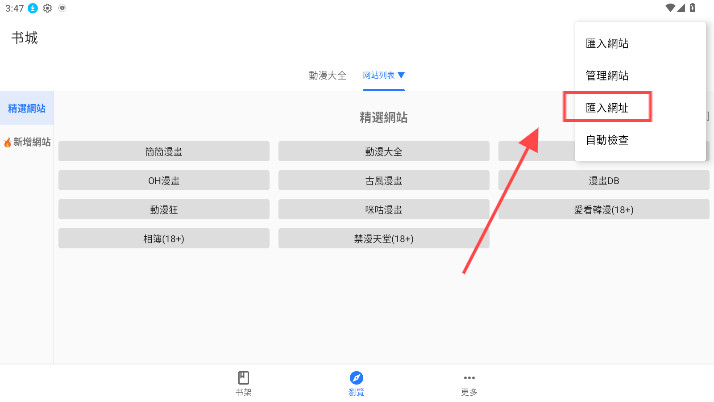Open the 漫畫DB site button

coord(604,180)
